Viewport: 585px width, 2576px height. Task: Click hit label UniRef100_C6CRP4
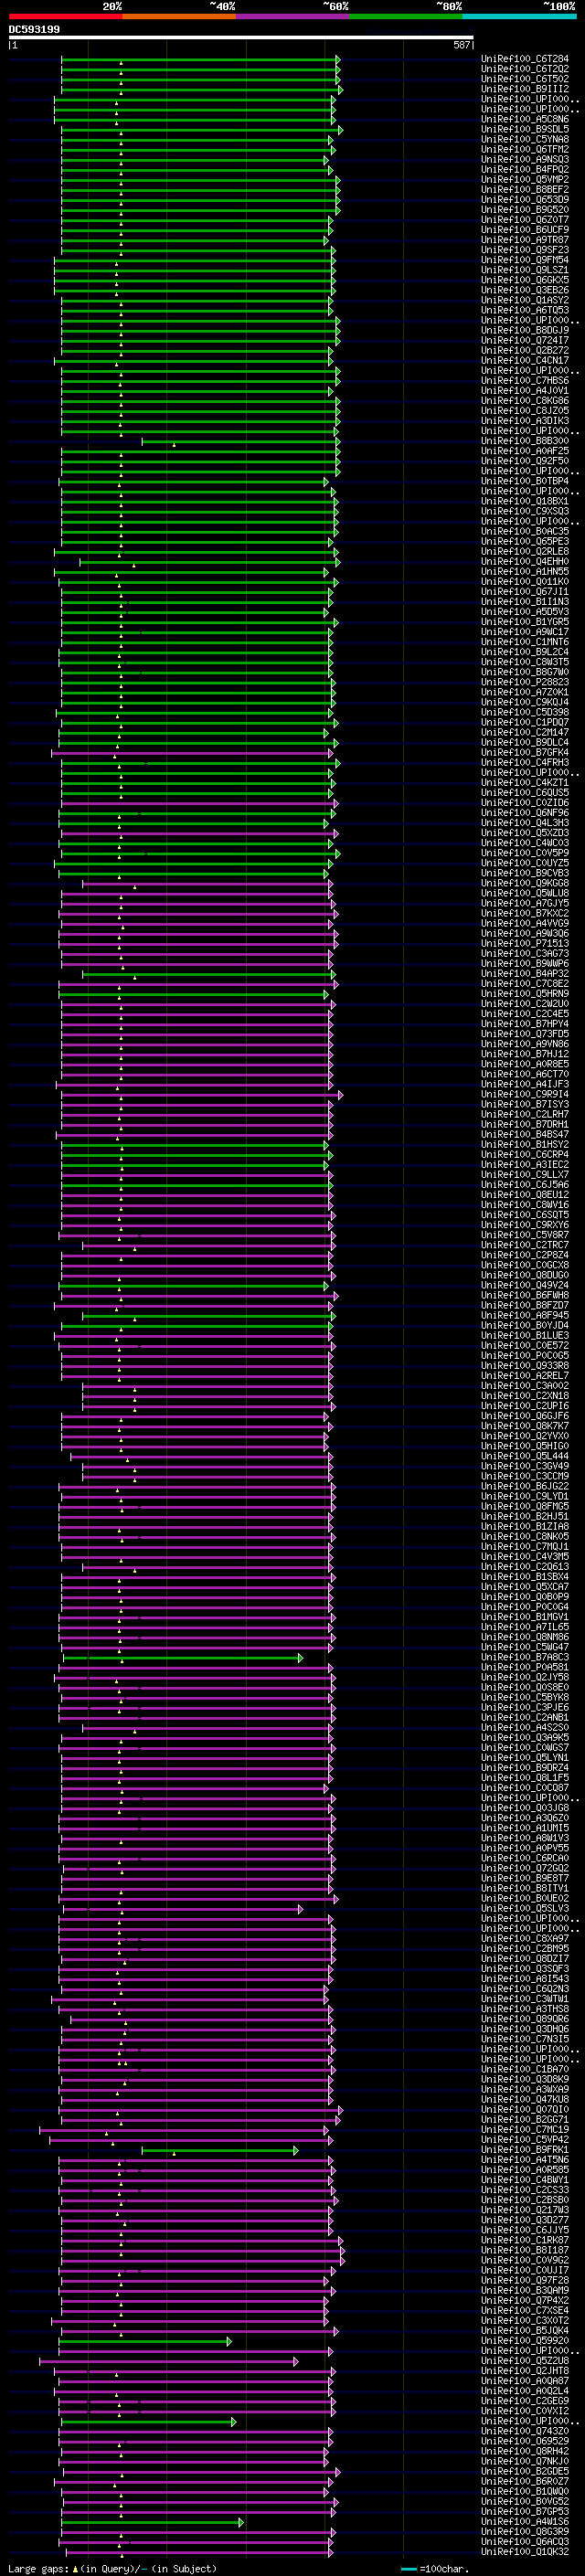click(525, 1154)
